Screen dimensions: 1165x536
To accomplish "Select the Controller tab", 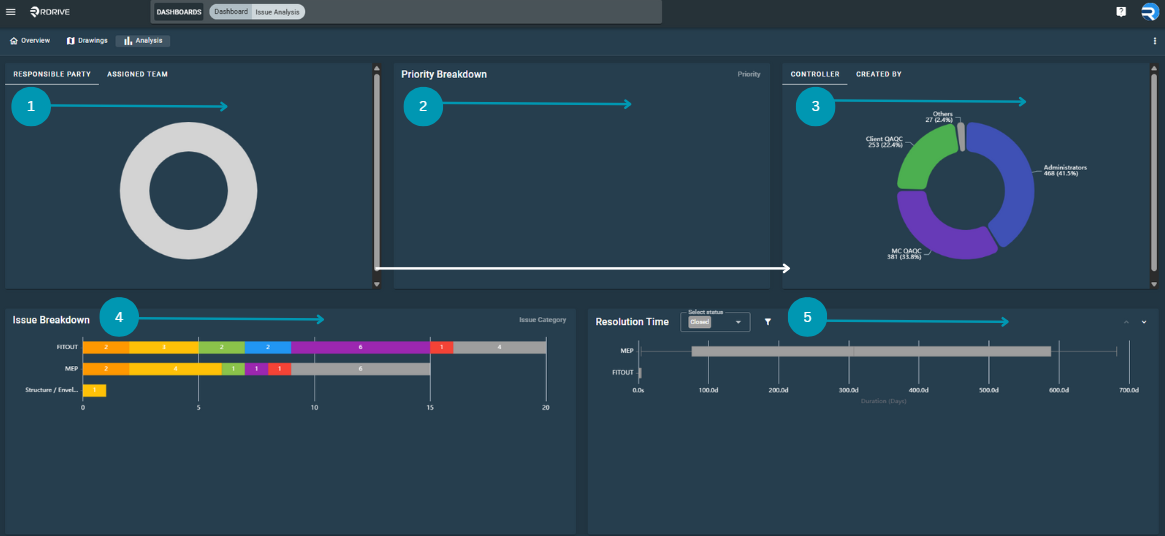I will (x=815, y=74).
